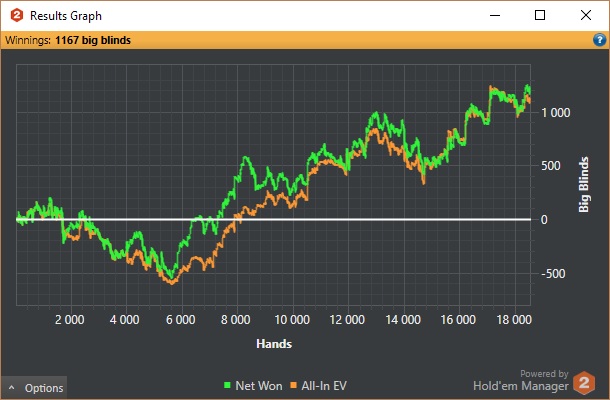Toggle the All-In EV orange legend swatch
The image size is (610, 400).
293,385
